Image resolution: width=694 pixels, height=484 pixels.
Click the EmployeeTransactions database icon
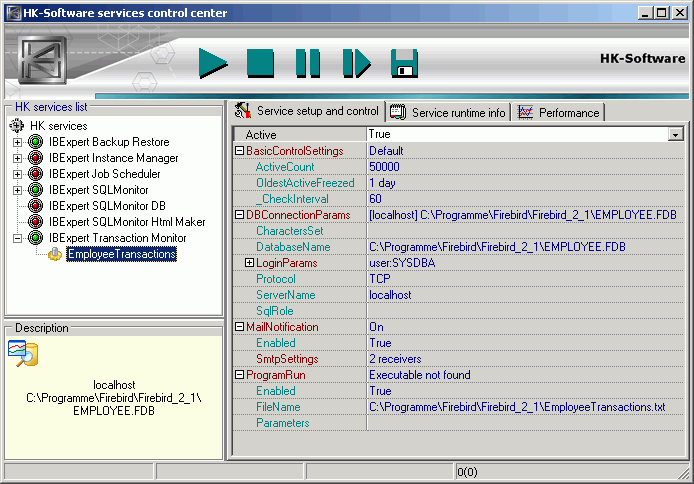pyautogui.click(x=55, y=254)
